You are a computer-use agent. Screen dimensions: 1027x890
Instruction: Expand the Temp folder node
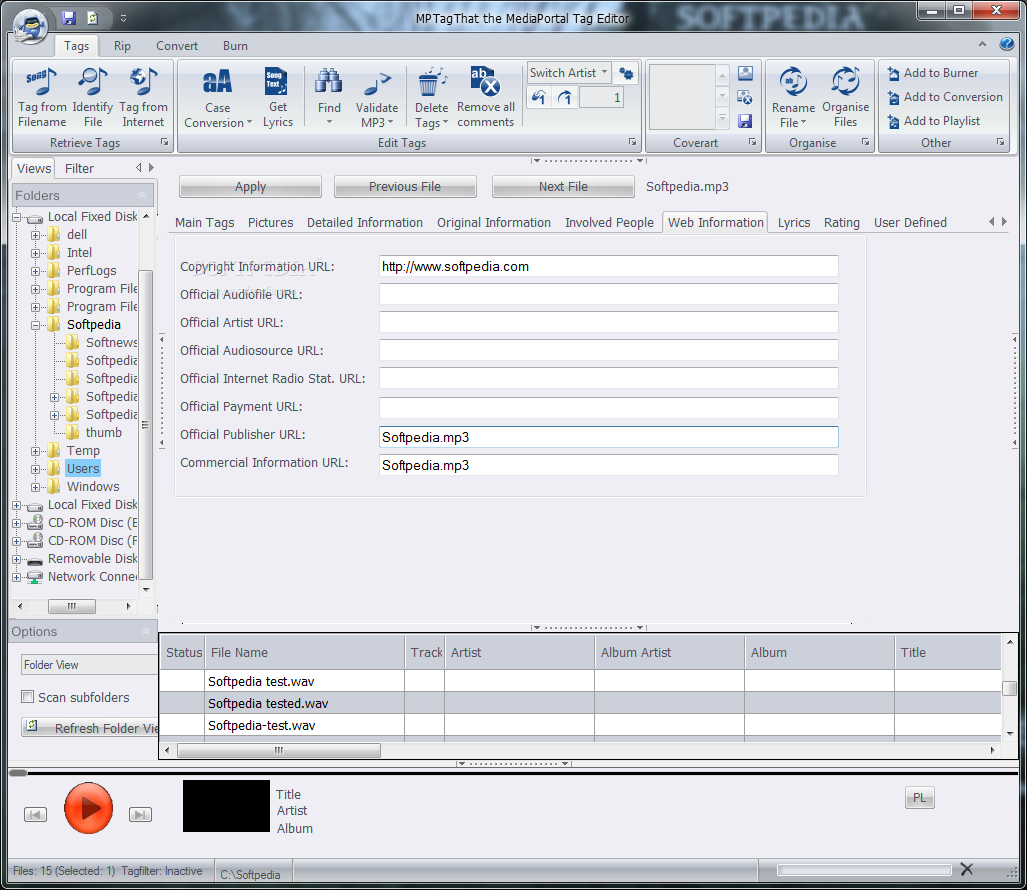(x=35, y=451)
